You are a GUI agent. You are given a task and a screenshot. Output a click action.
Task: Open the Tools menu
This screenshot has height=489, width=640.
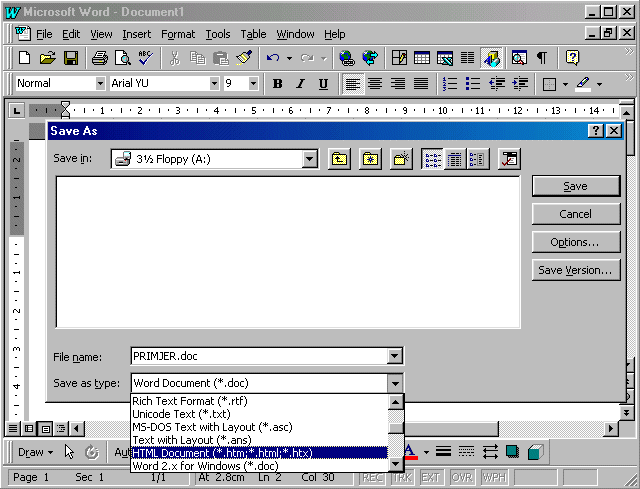tap(218, 34)
